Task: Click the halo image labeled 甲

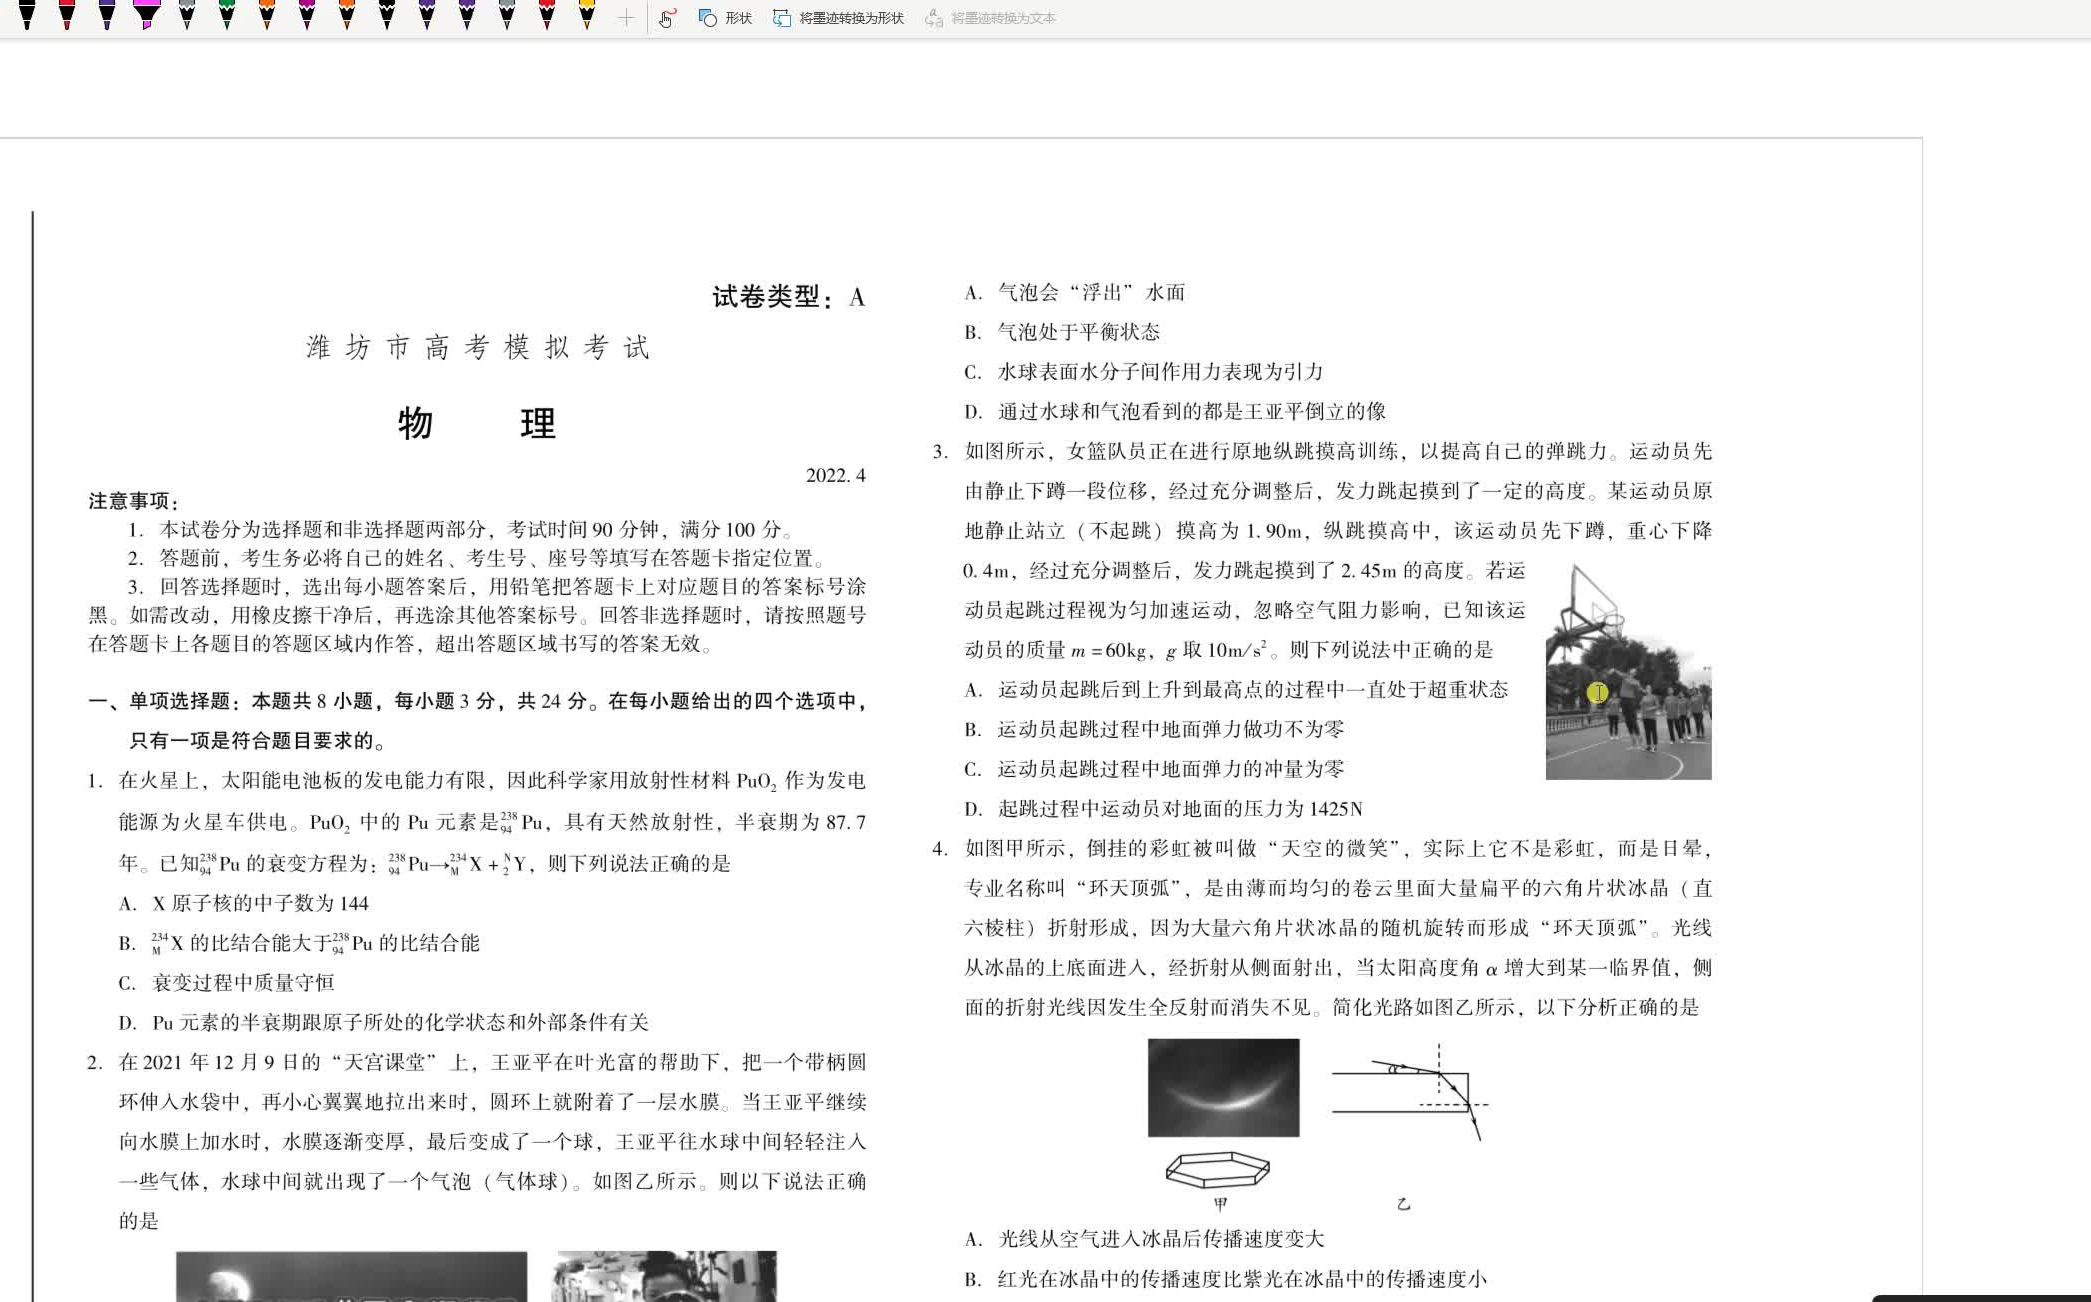Action: tap(1222, 1087)
